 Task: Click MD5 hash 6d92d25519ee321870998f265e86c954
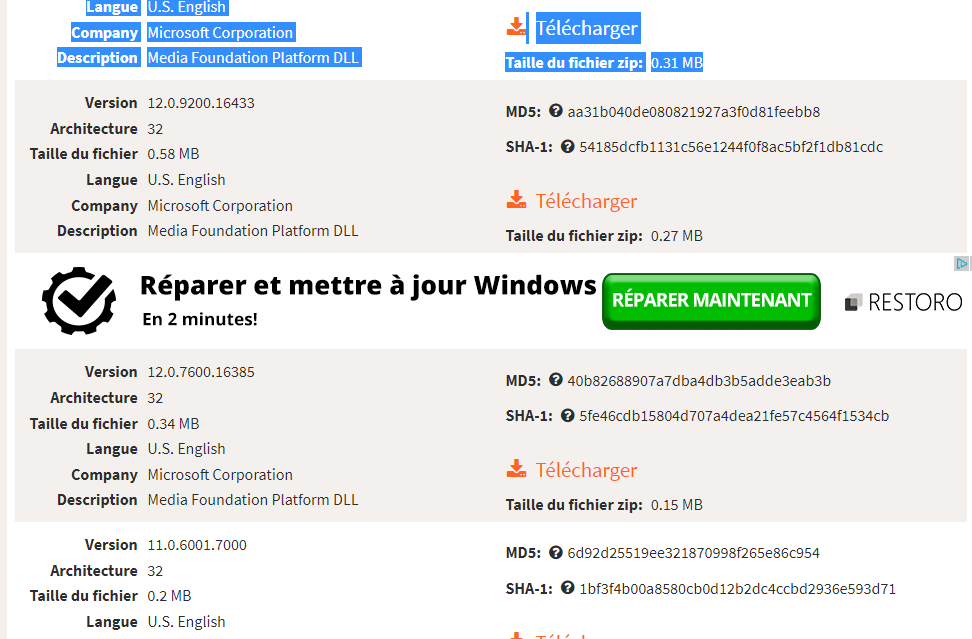coord(694,553)
